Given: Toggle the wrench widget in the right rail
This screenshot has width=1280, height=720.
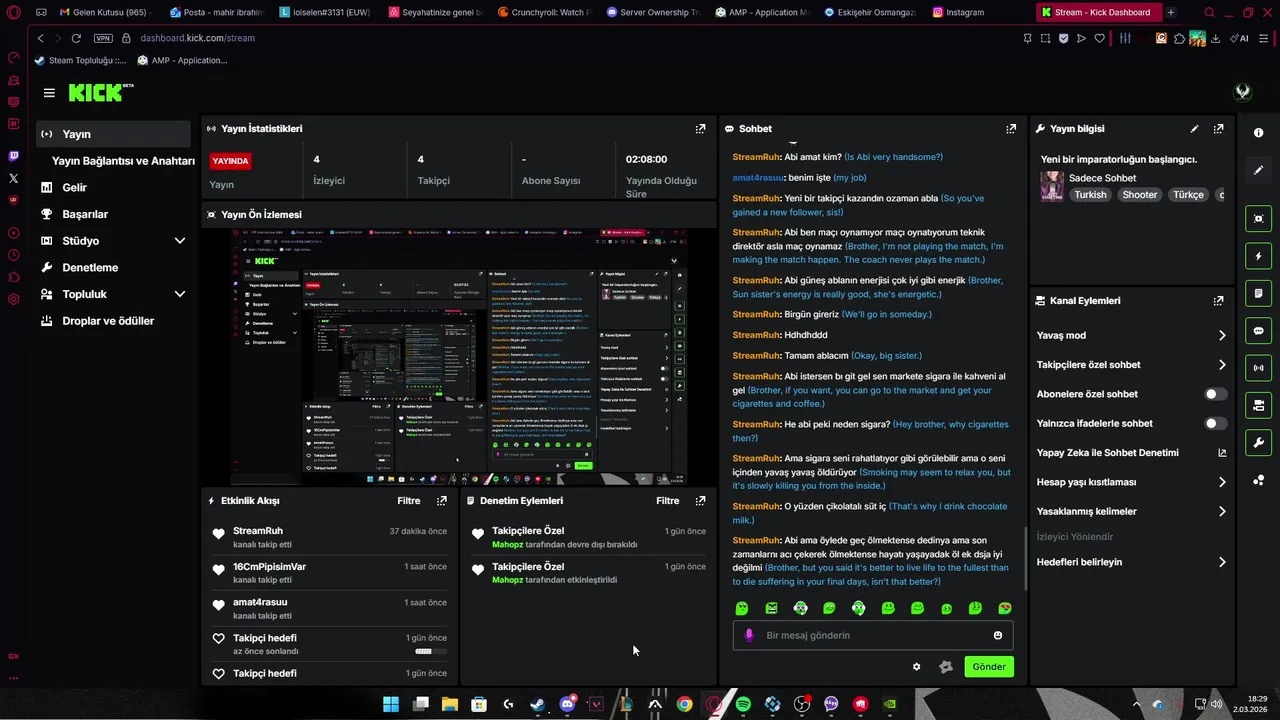Looking at the screenshot, I should pyautogui.click(x=1258, y=442).
